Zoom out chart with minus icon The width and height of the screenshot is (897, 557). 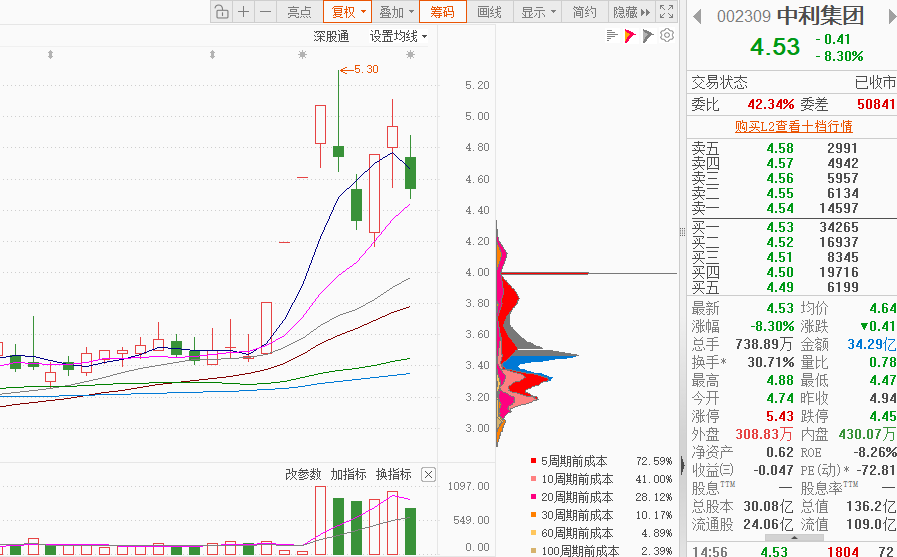pyautogui.click(x=265, y=12)
